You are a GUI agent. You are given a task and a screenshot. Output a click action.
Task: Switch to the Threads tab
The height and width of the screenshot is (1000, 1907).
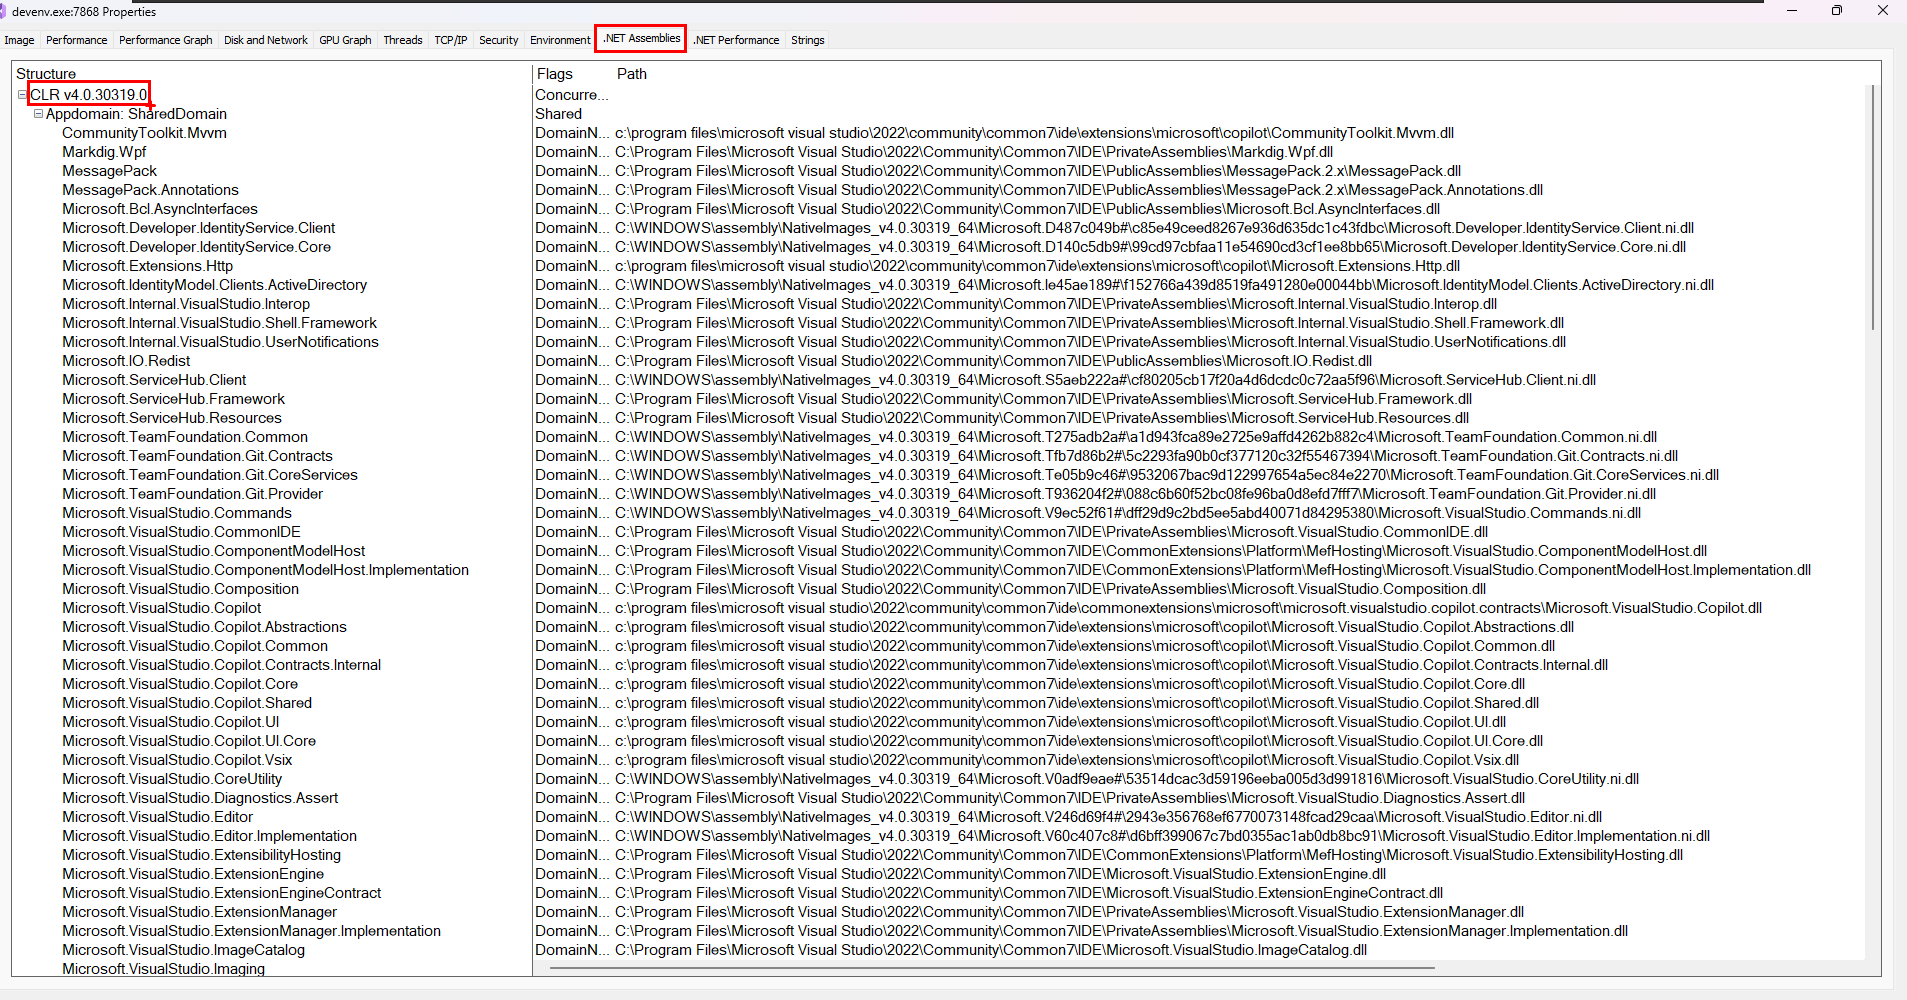402,40
